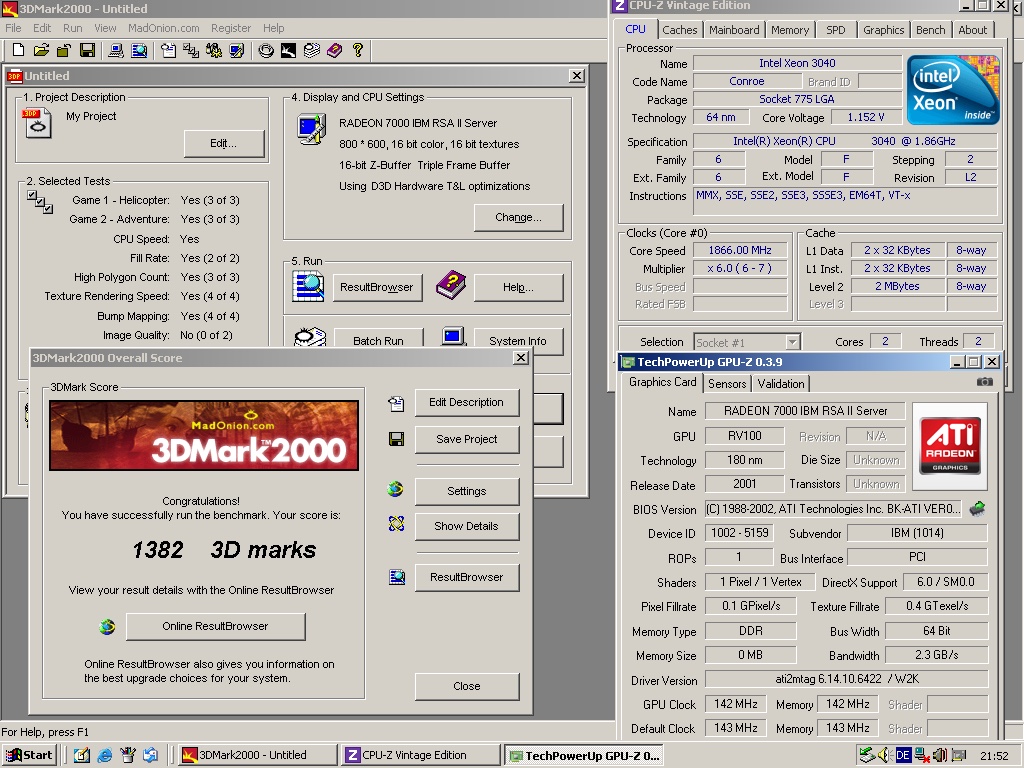
Task: Switch to the SPD tab in CPU-Z
Action: click(x=835, y=30)
